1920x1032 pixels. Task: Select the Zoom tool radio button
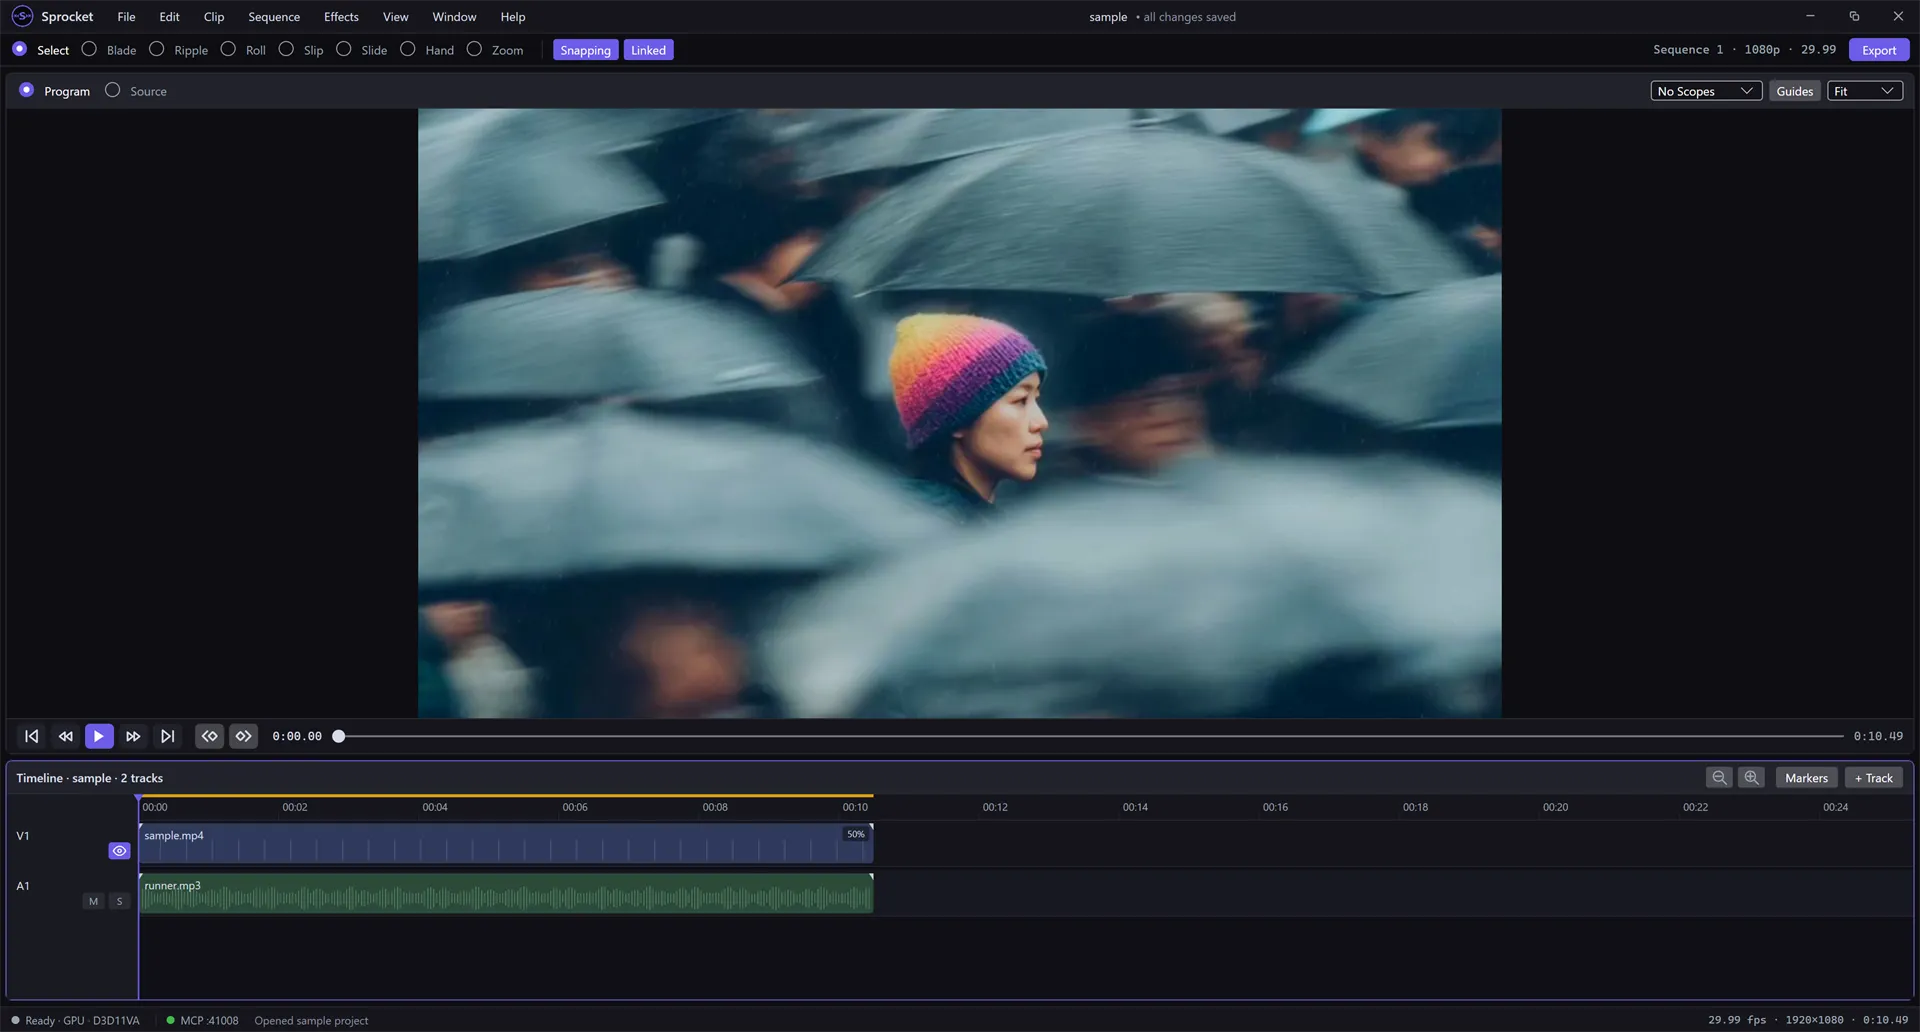pos(474,49)
